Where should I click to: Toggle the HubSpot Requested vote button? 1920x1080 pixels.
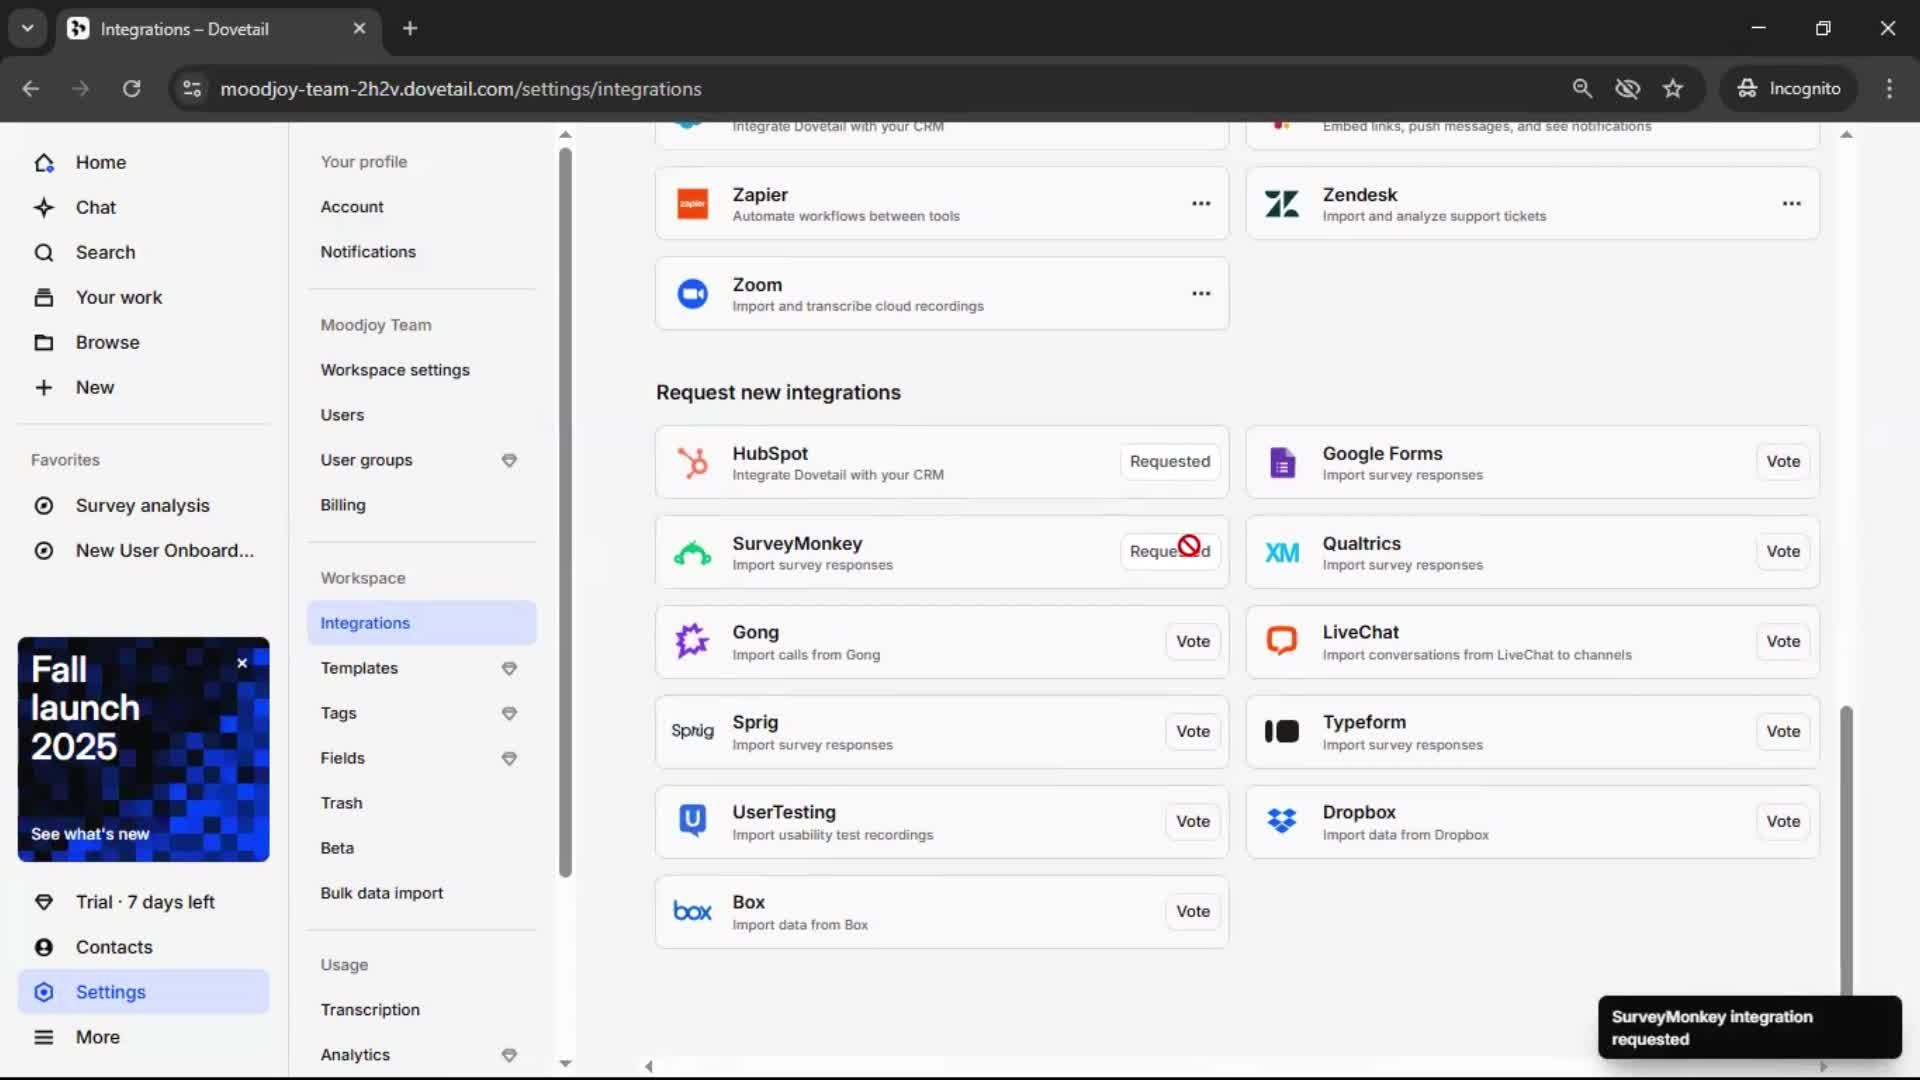[x=1169, y=461]
